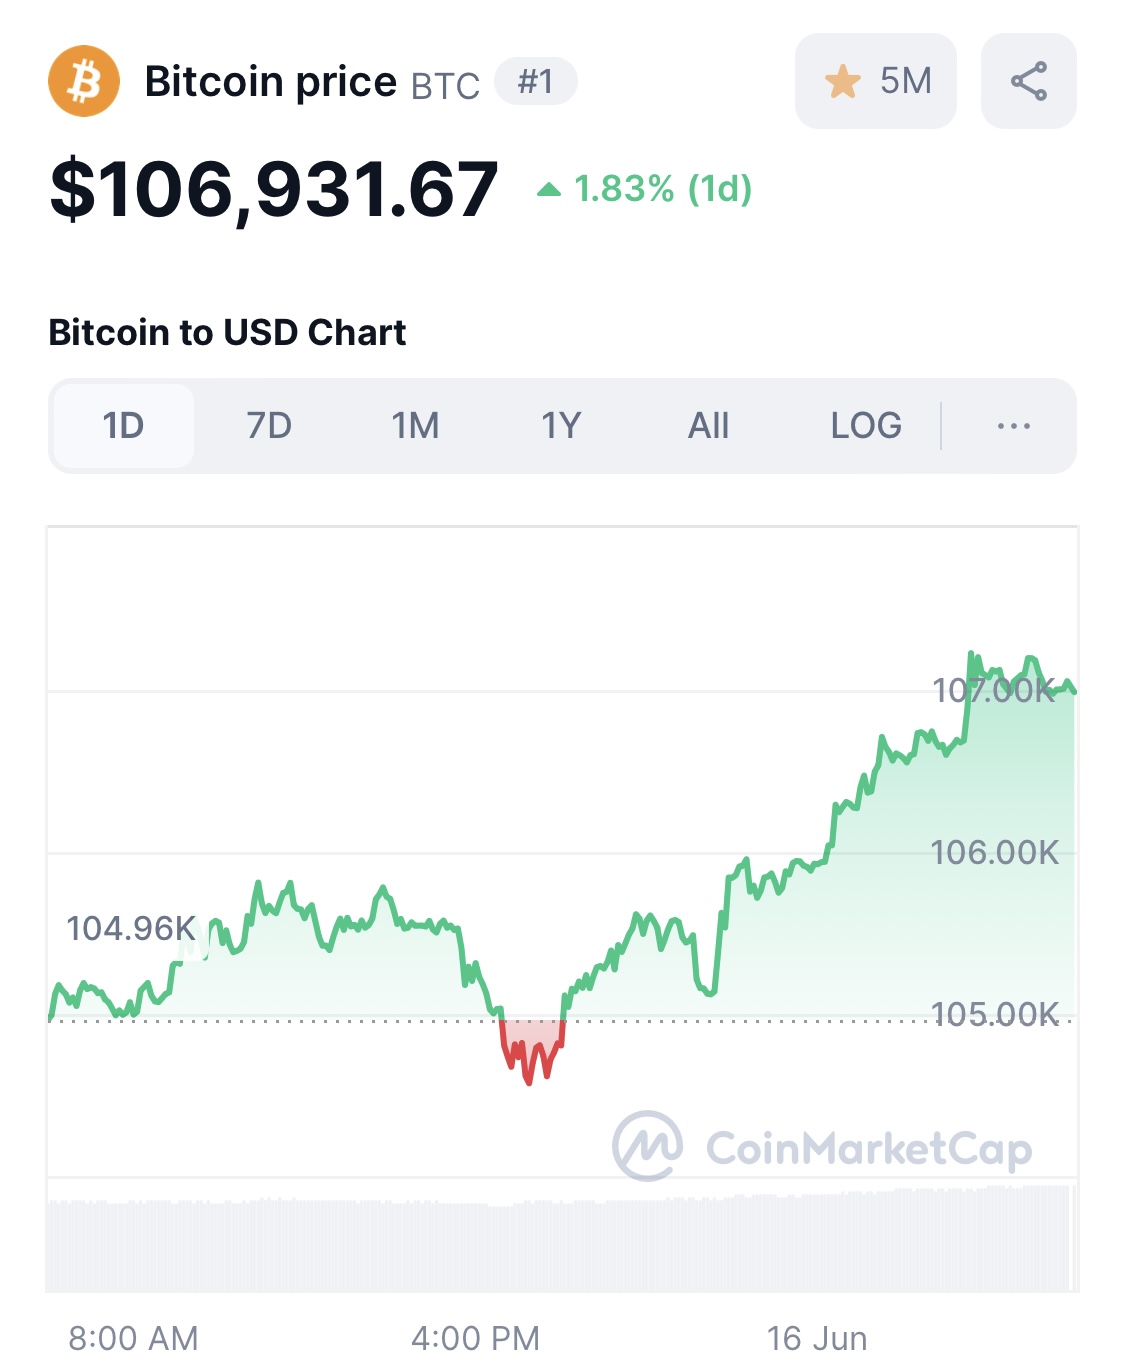
Task: Switch chart to 7D timeframe
Action: 269,426
